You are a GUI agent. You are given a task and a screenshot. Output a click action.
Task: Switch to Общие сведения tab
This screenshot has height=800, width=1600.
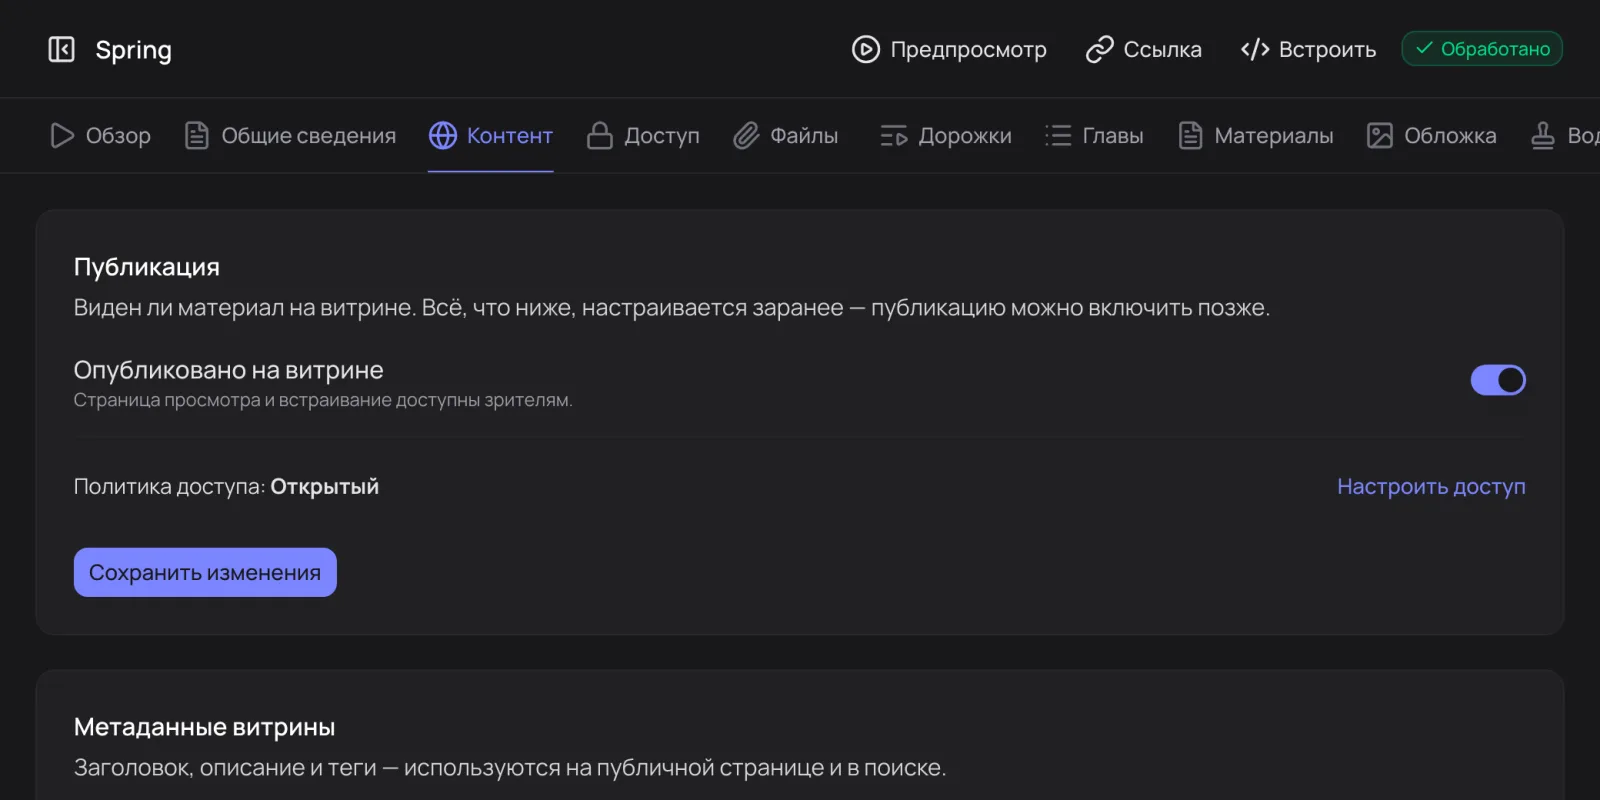pos(291,135)
